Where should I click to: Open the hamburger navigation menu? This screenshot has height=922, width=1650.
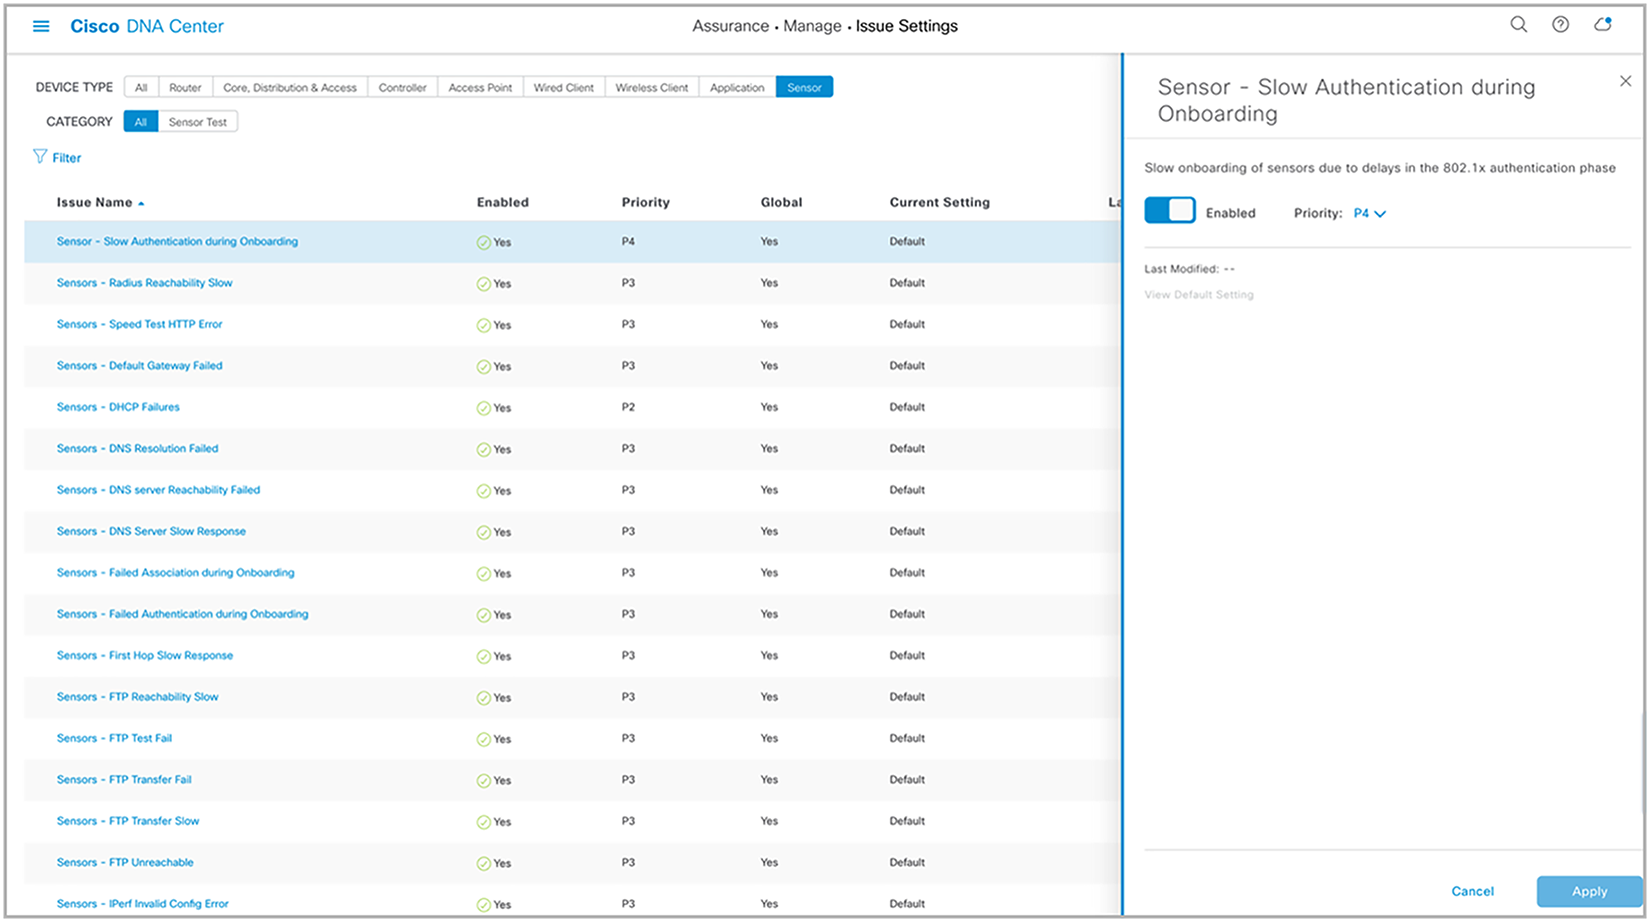[x=41, y=26]
